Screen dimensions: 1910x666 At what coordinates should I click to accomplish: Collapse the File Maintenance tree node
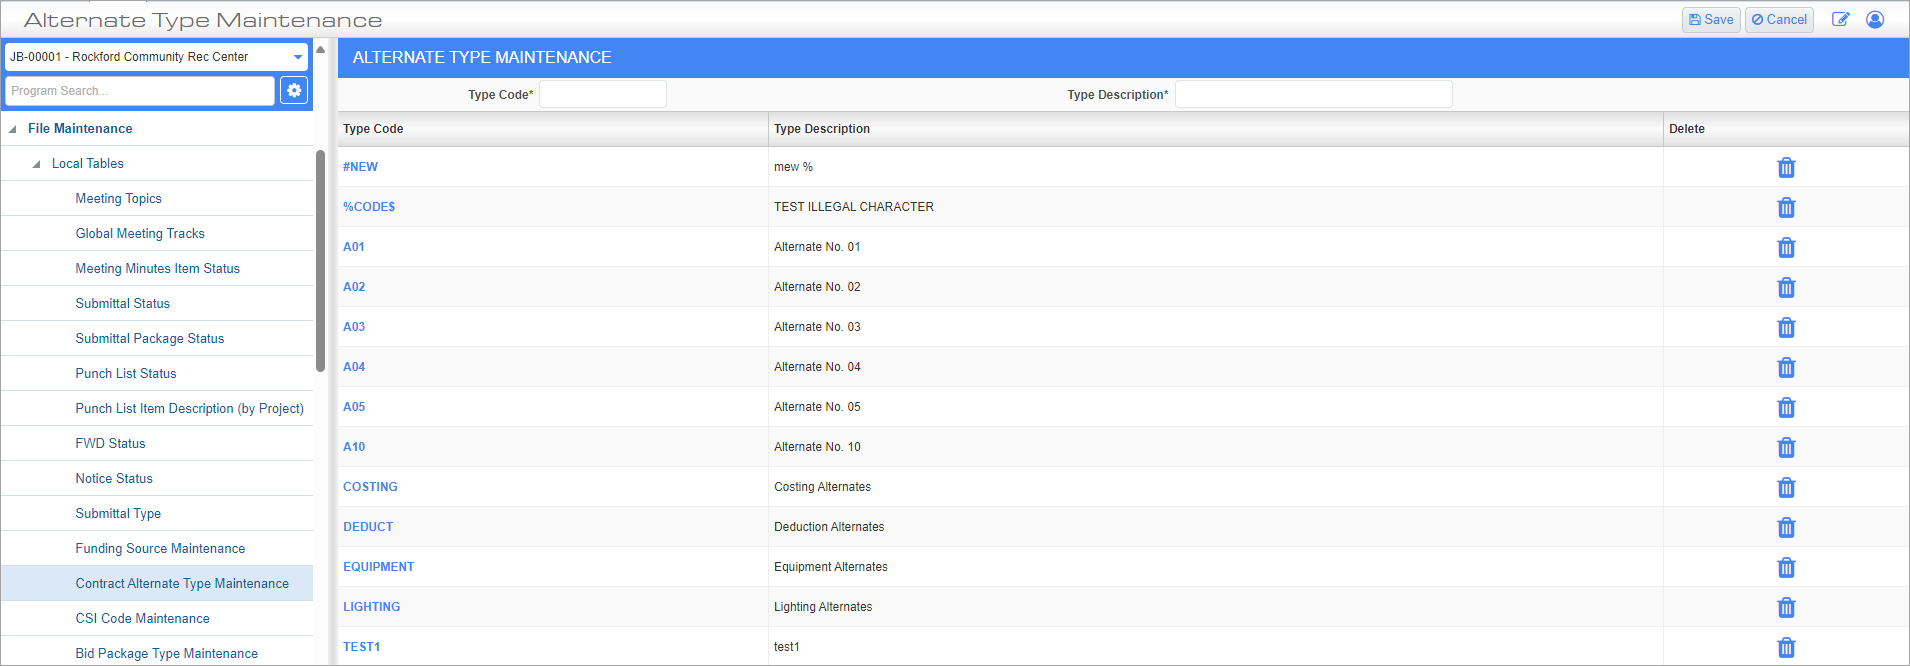(x=12, y=129)
